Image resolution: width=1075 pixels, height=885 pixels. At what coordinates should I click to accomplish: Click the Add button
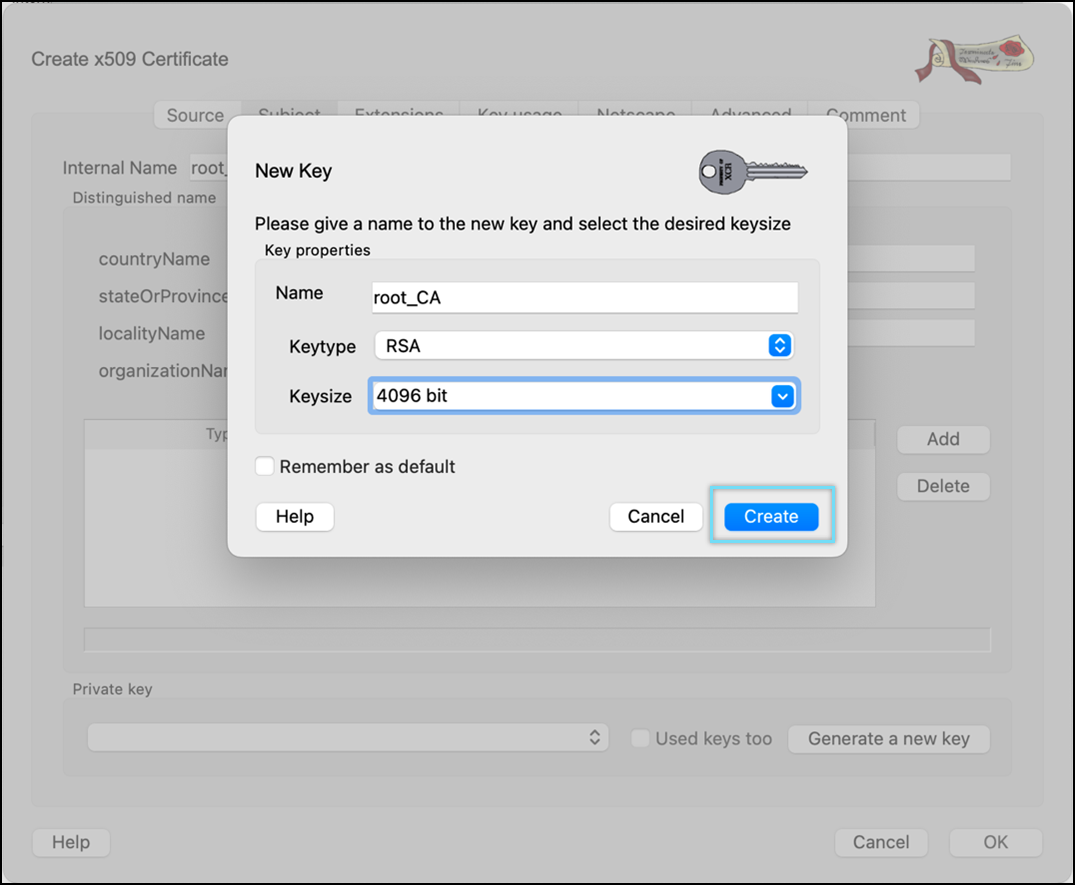pos(942,439)
